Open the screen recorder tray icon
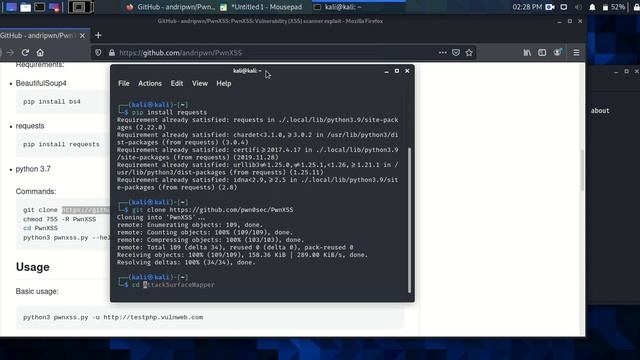The height and width of the screenshot is (360, 640). click(550, 7)
